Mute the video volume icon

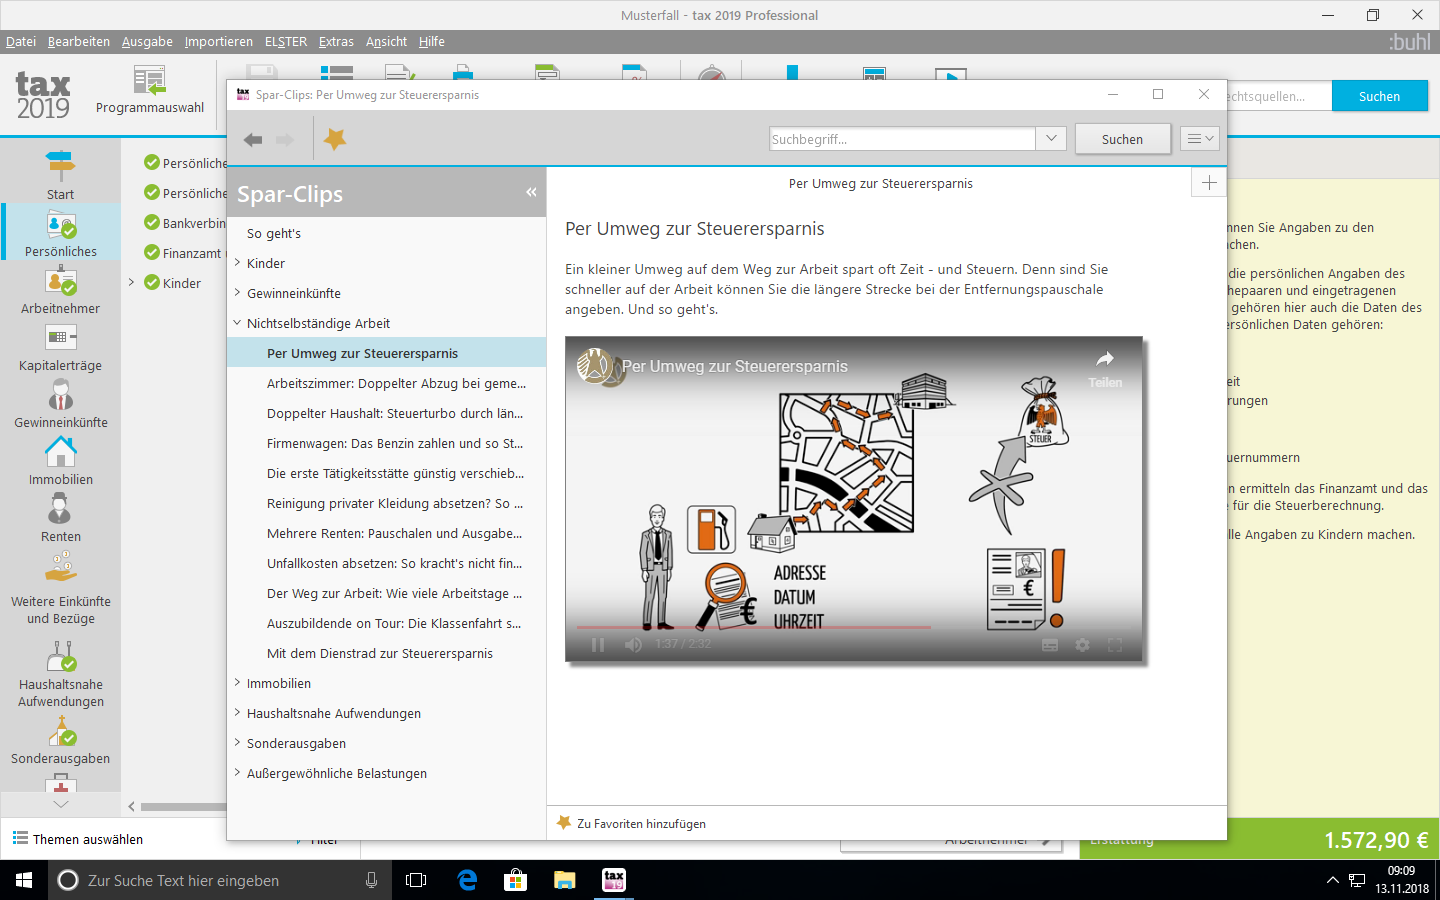tap(633, 644)
